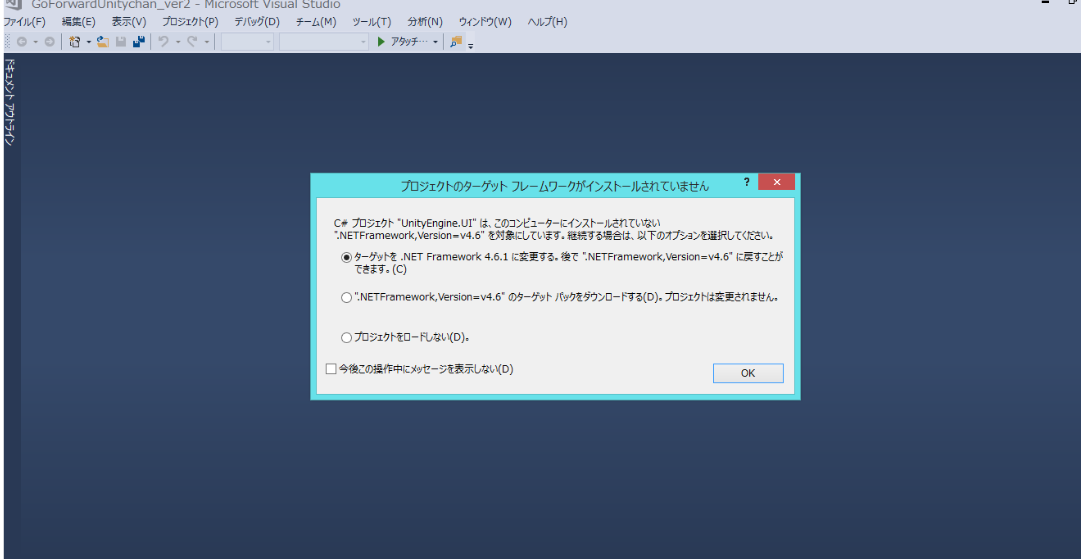
Task: Expand the Redo history dropdown arrow
Action: coord(207,42)
